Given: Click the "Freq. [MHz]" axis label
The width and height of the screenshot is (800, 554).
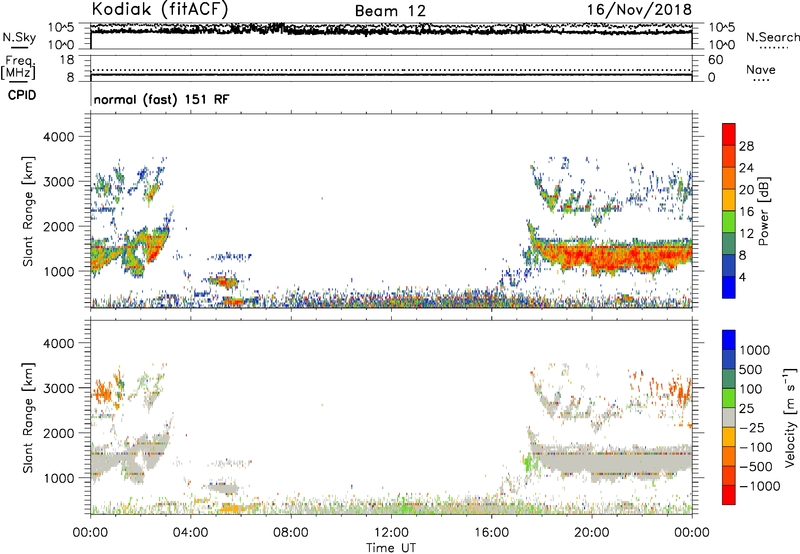Looking at the screenshot, I should (18, 68).
